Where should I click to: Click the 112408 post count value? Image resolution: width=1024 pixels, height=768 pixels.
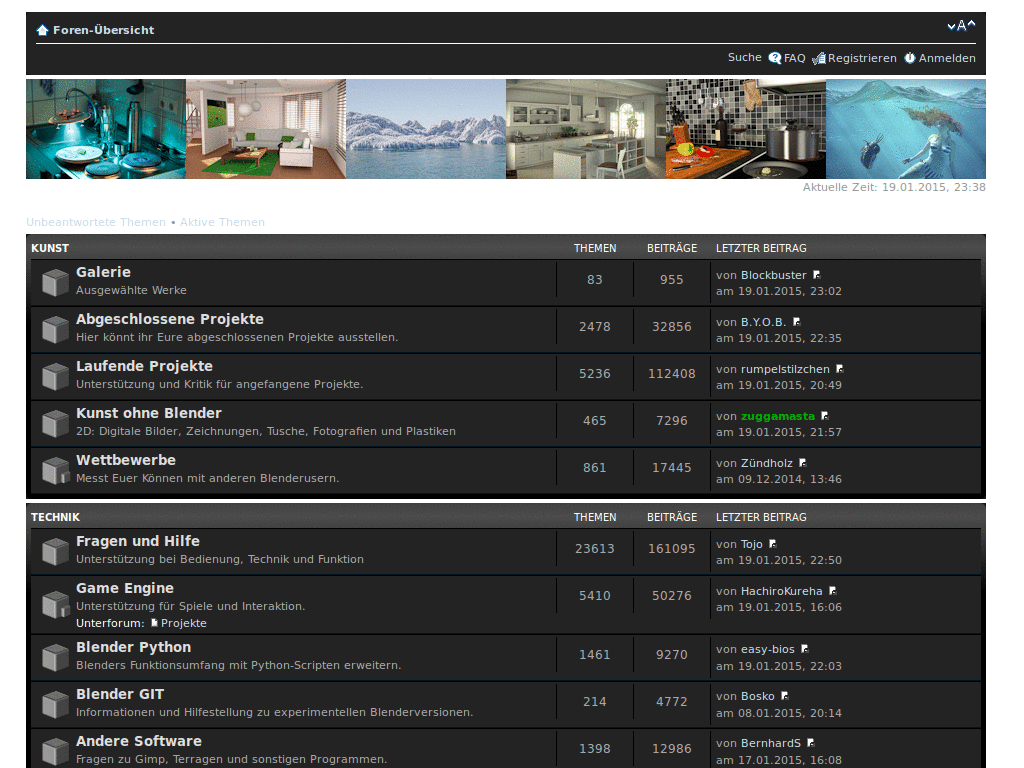pos(671,374)
